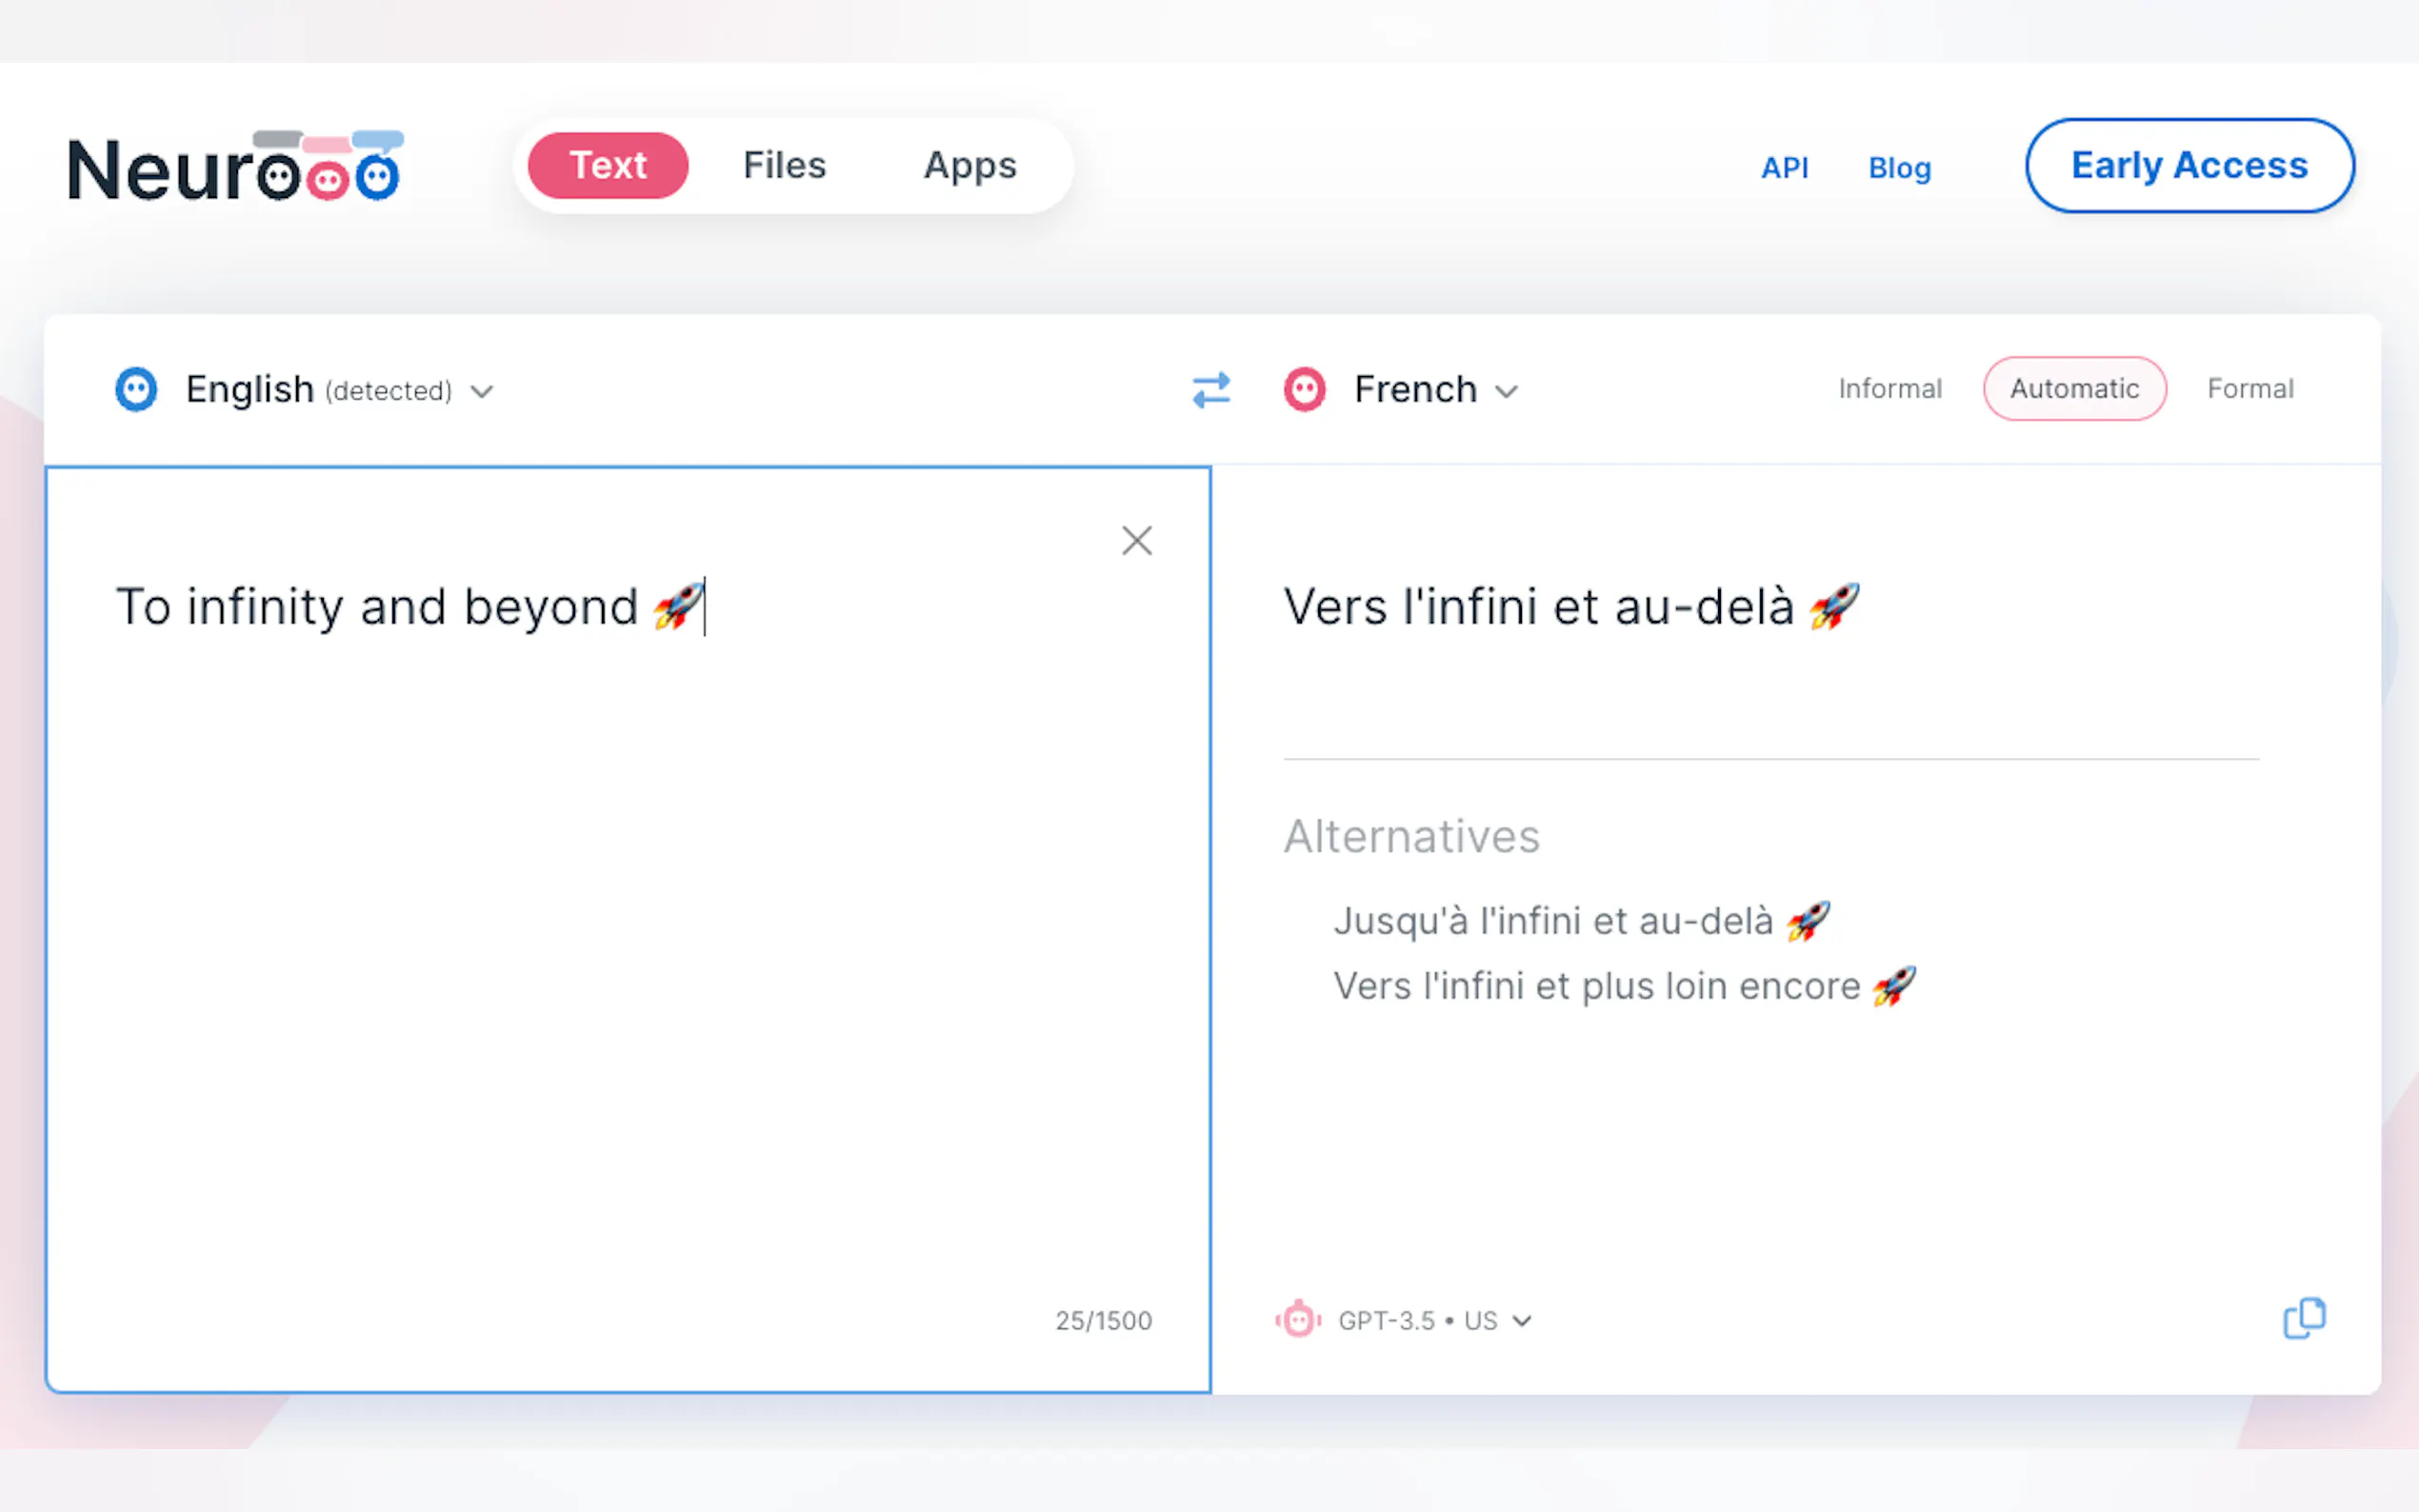Switch to the Apps tab
The width and height of the screenshot is (2419, 1512).
click(x=969, y=165)
